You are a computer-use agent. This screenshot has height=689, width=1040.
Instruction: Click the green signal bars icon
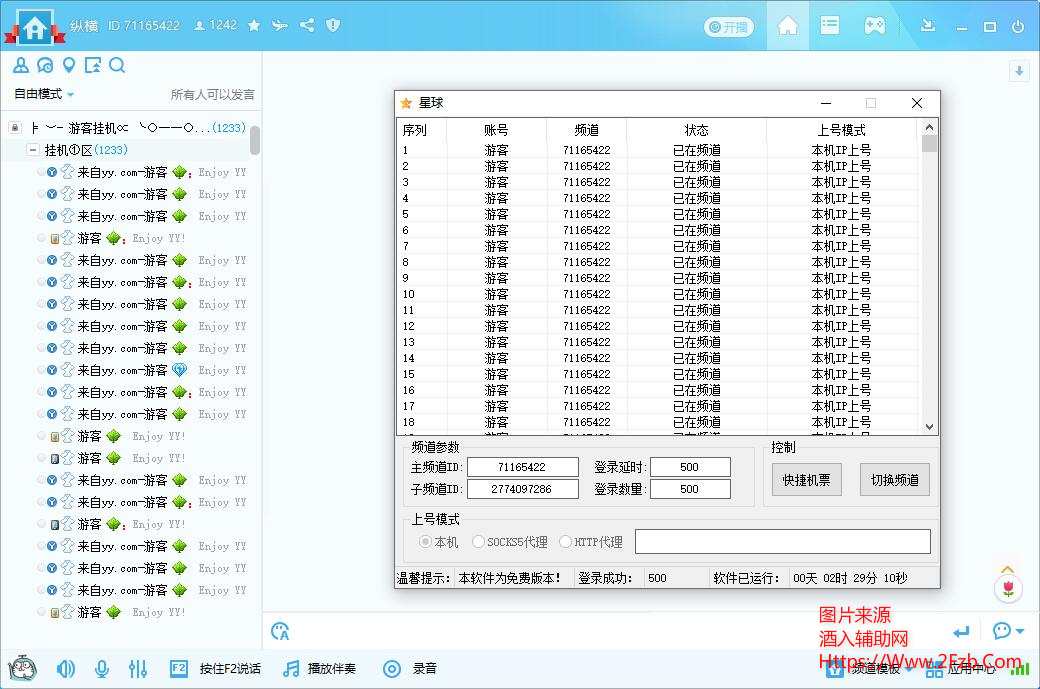(x=1019, y=670)
